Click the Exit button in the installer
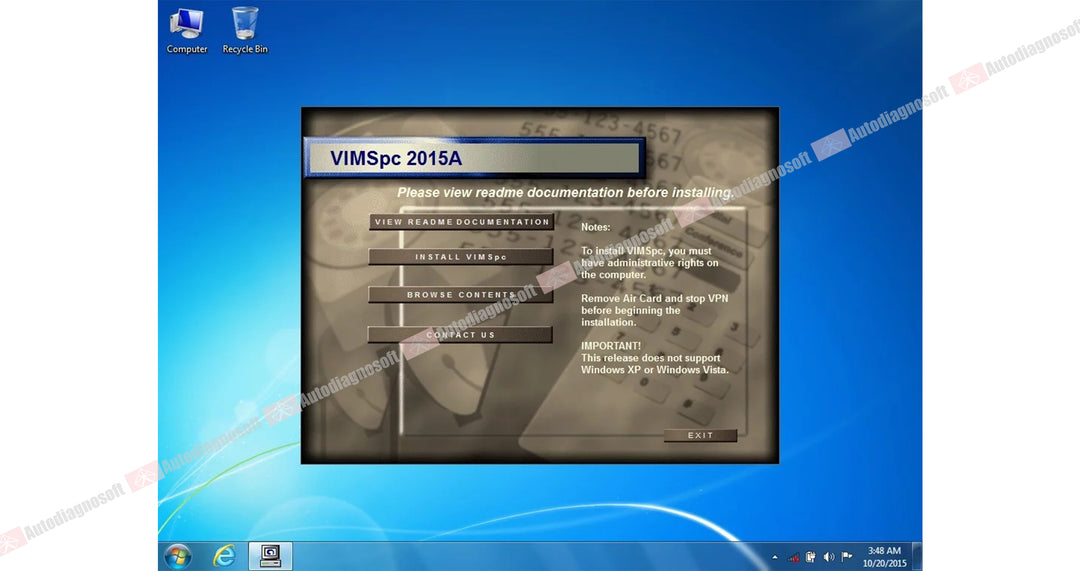Viewport: 1080px width, 571px height. 700,435
